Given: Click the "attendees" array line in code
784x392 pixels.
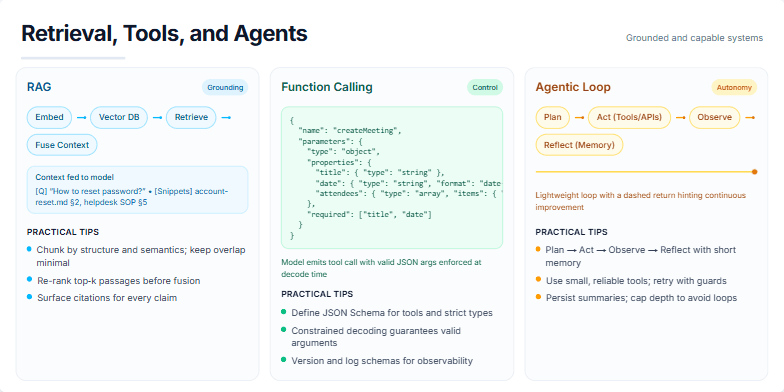Looking at the screenshot, I should tap(408, 193).
